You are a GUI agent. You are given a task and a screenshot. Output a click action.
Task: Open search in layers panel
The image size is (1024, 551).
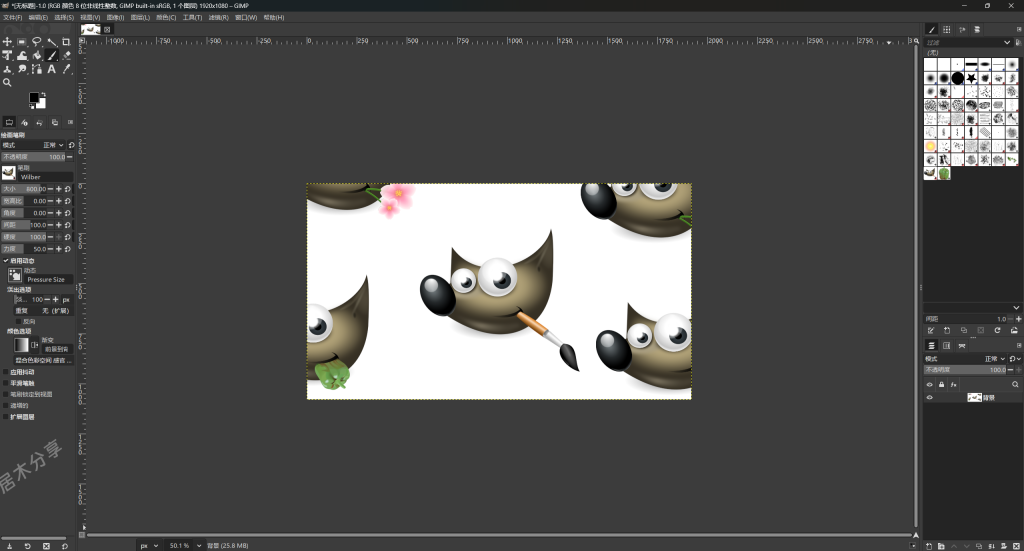coord(1015,385)
